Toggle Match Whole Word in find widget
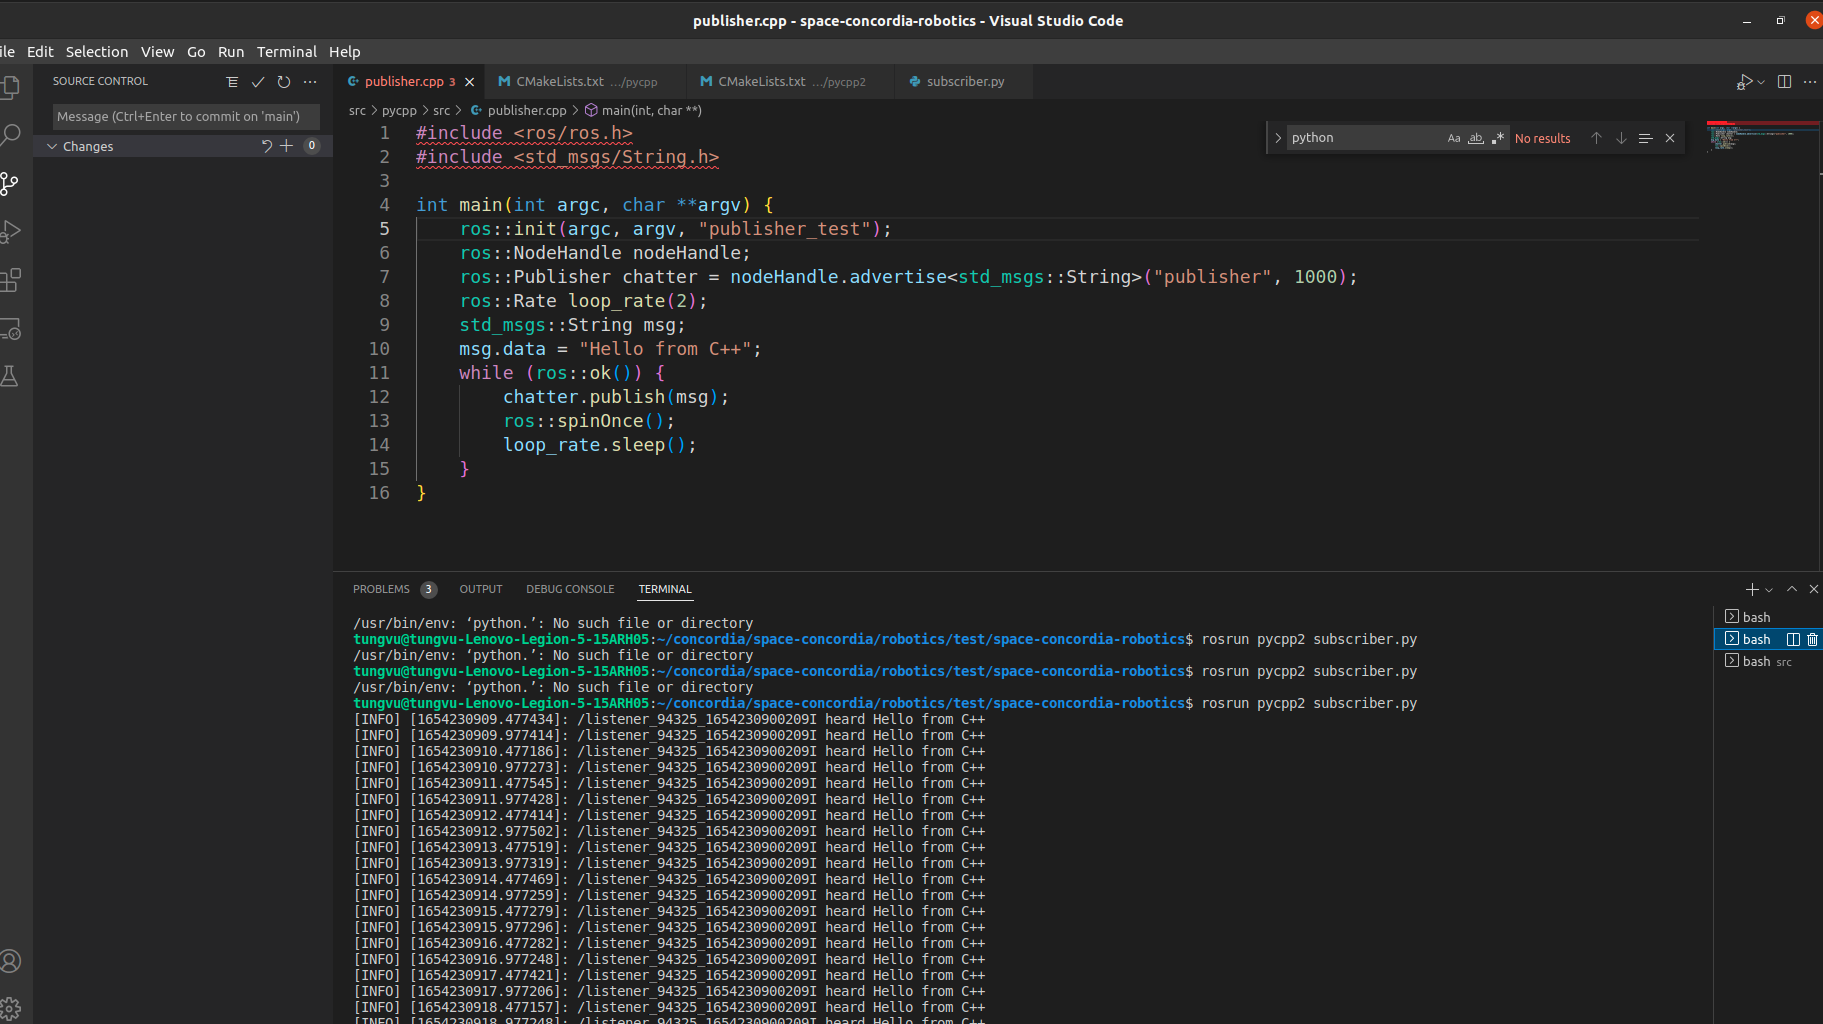This screenshot has width=1823, height=1024. (1476, 138)
